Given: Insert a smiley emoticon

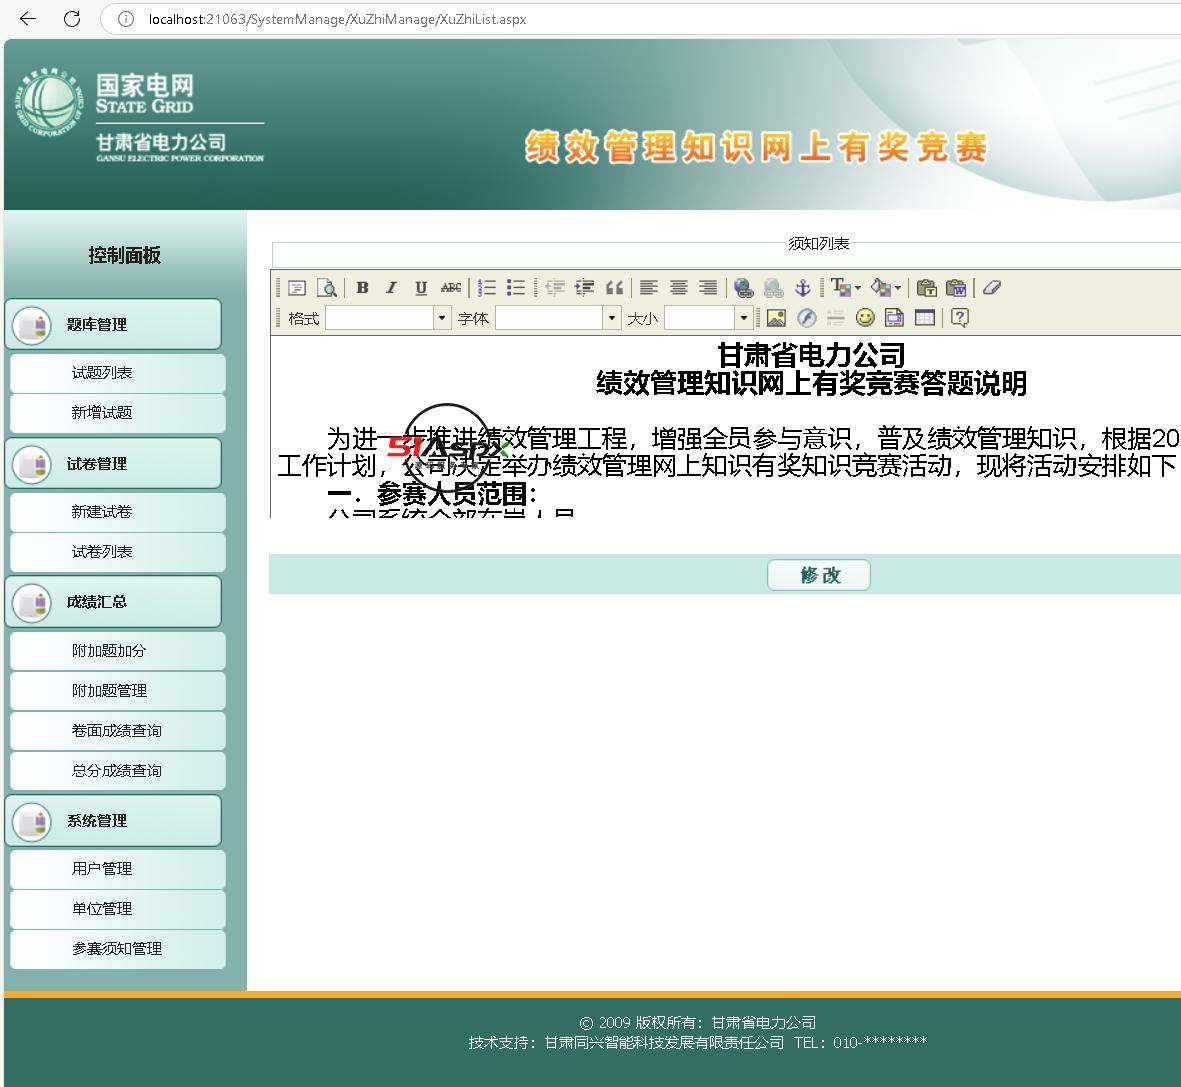Looking at the screenshot, I should [865, 318].
